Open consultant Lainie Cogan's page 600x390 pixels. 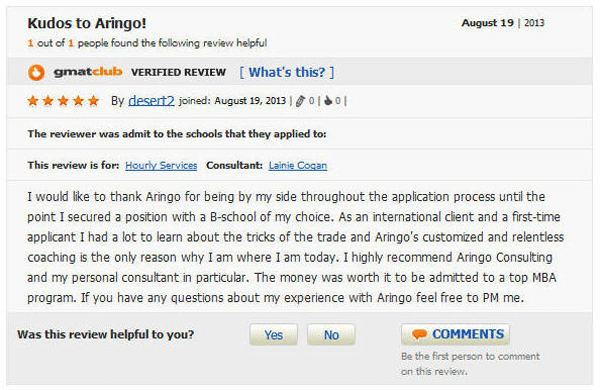pyautogui.click(x=298, y=165)
